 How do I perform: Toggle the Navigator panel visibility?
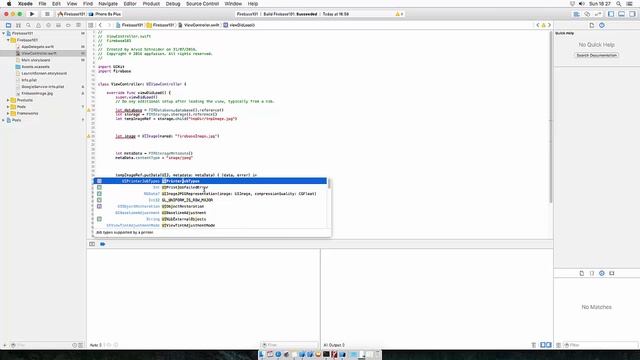click(611, 14)
